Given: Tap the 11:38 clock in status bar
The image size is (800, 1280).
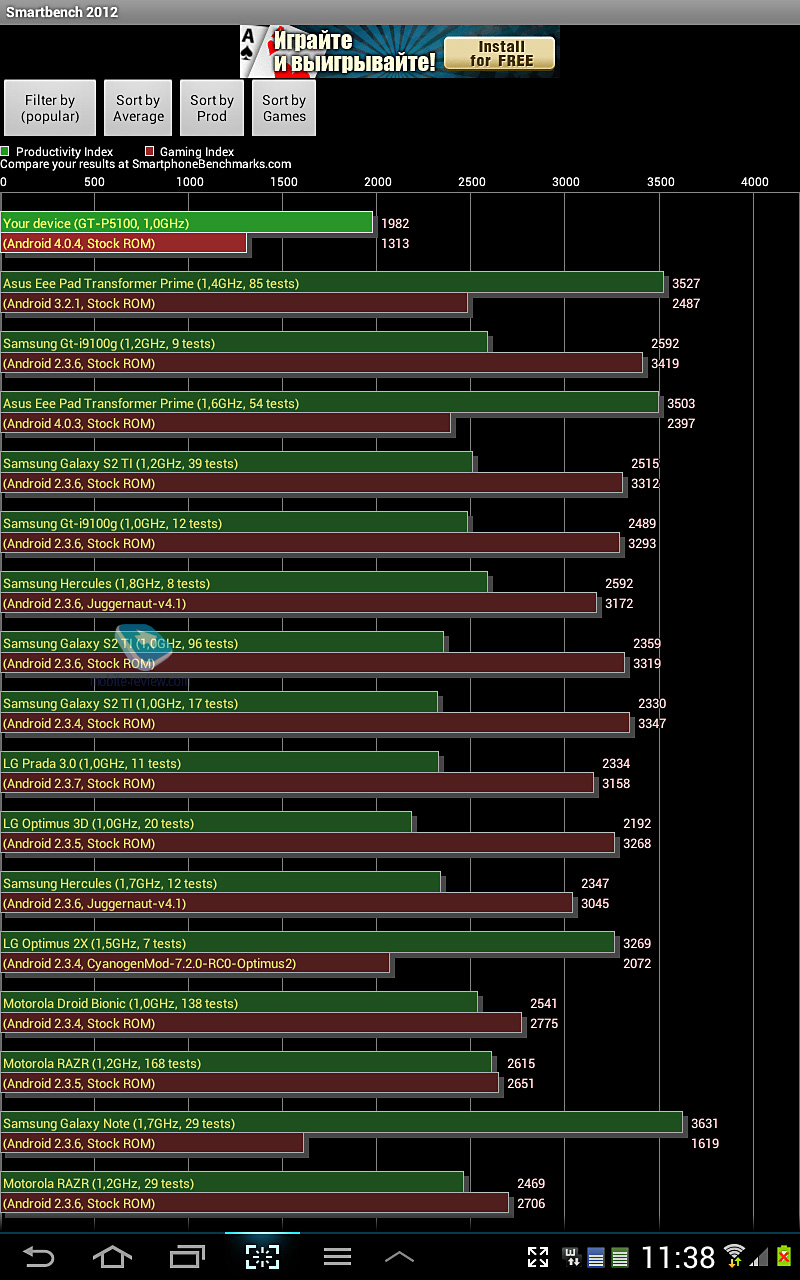Looking at the screenshot, I should pyautogui.click(x=678, y=1256).
